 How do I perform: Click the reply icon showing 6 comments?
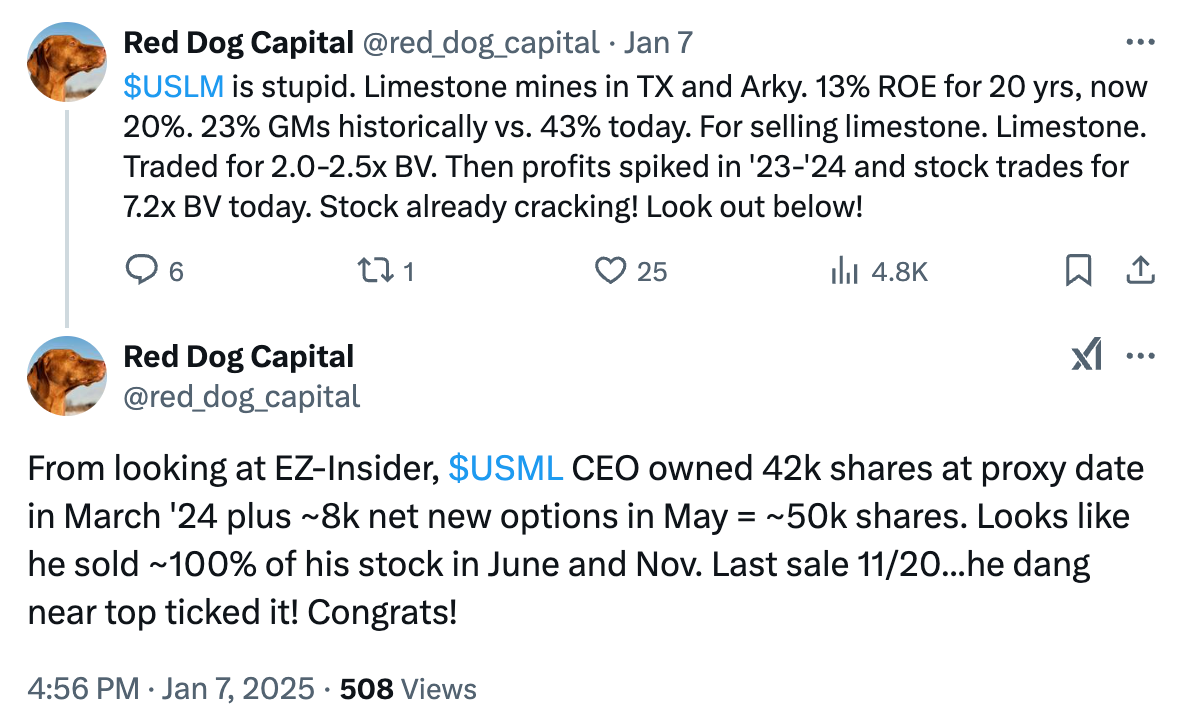142,270
